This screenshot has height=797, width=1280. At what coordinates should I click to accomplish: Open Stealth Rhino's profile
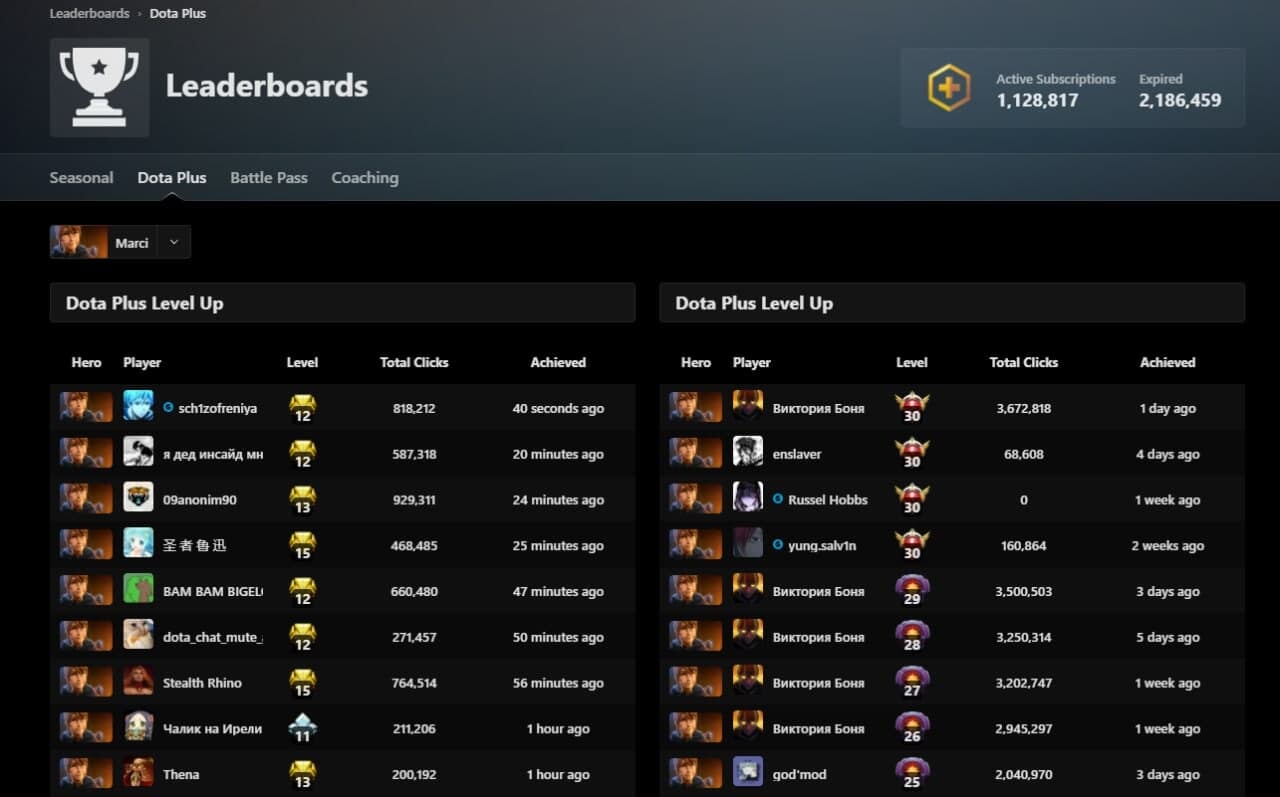pos(202,683)
